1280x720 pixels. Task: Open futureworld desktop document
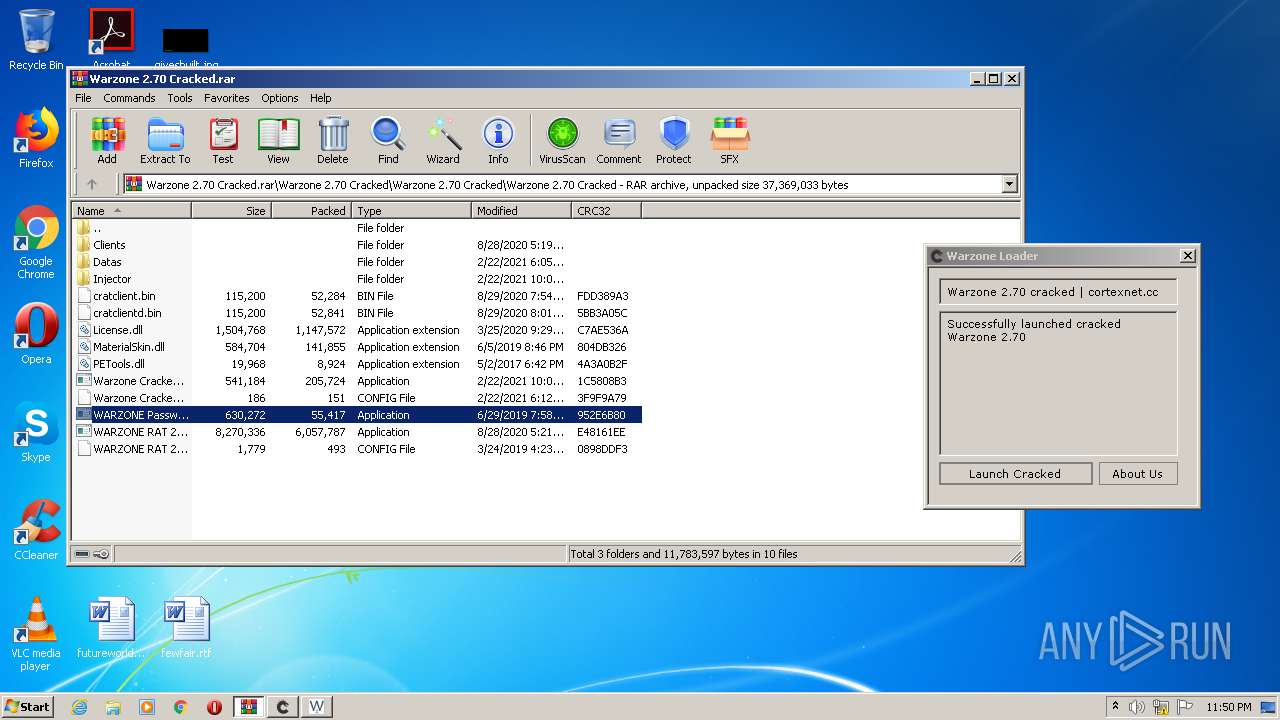[x=111, y=628]
